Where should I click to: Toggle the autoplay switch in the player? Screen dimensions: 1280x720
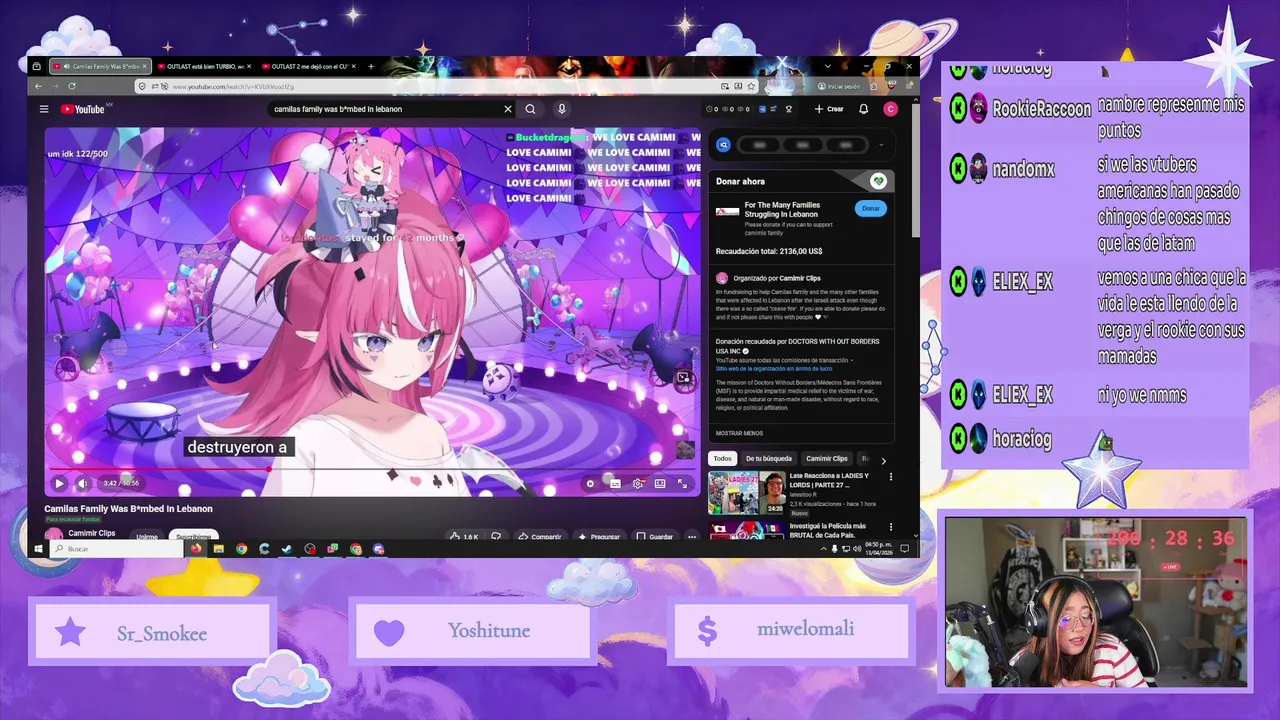593,483
